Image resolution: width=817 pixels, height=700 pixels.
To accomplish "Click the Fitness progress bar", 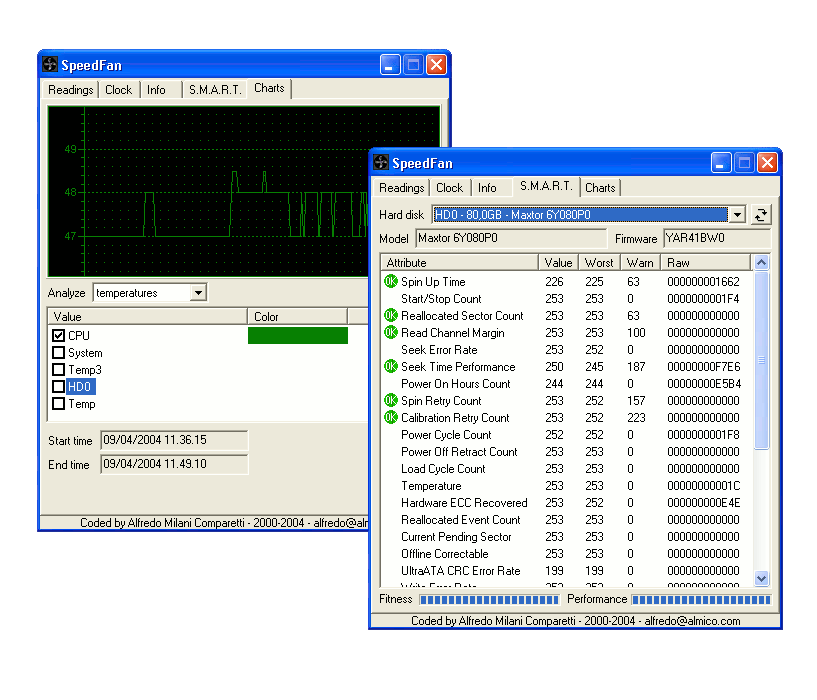I will (x=489, y=599).
